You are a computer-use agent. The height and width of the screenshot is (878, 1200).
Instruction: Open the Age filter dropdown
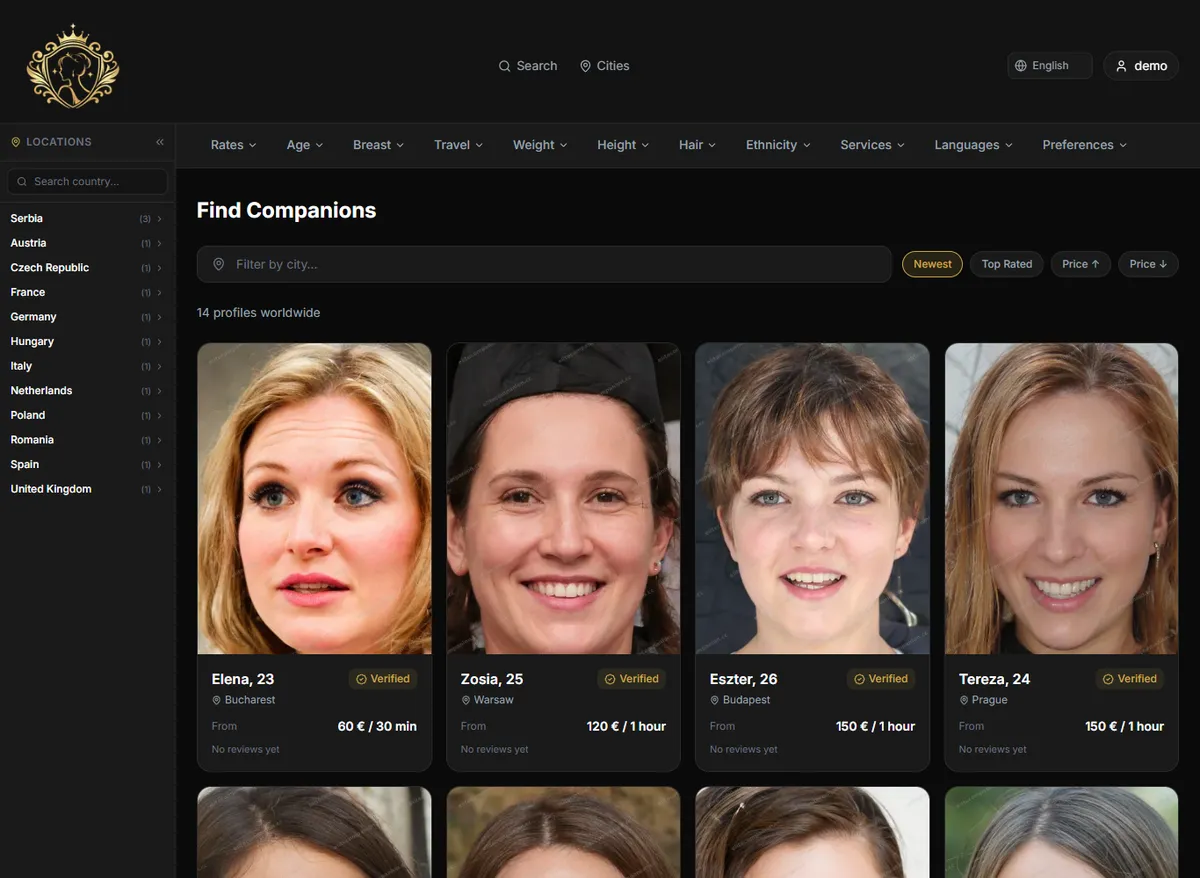(x=305, y=145)
